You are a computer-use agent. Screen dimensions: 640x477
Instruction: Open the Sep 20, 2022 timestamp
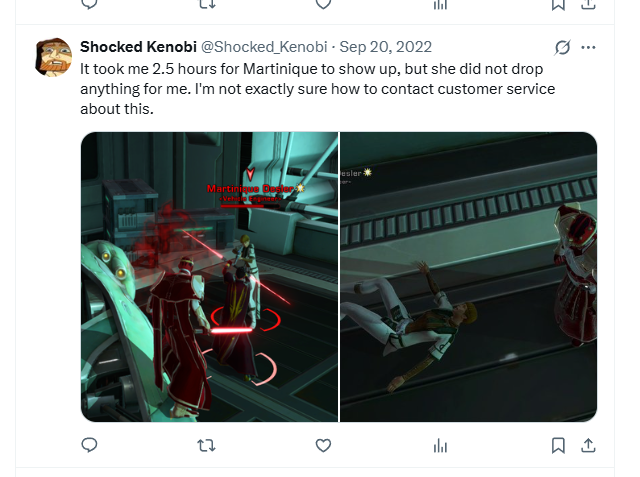pyautogui.click(x=385, y=47)
